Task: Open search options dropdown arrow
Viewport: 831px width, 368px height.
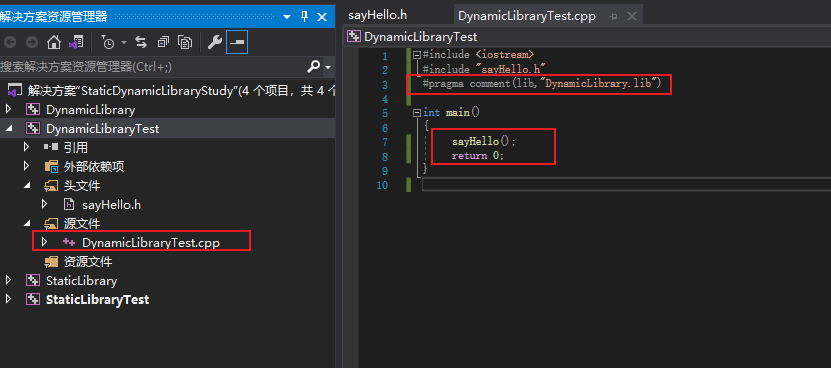Action: 328,67
